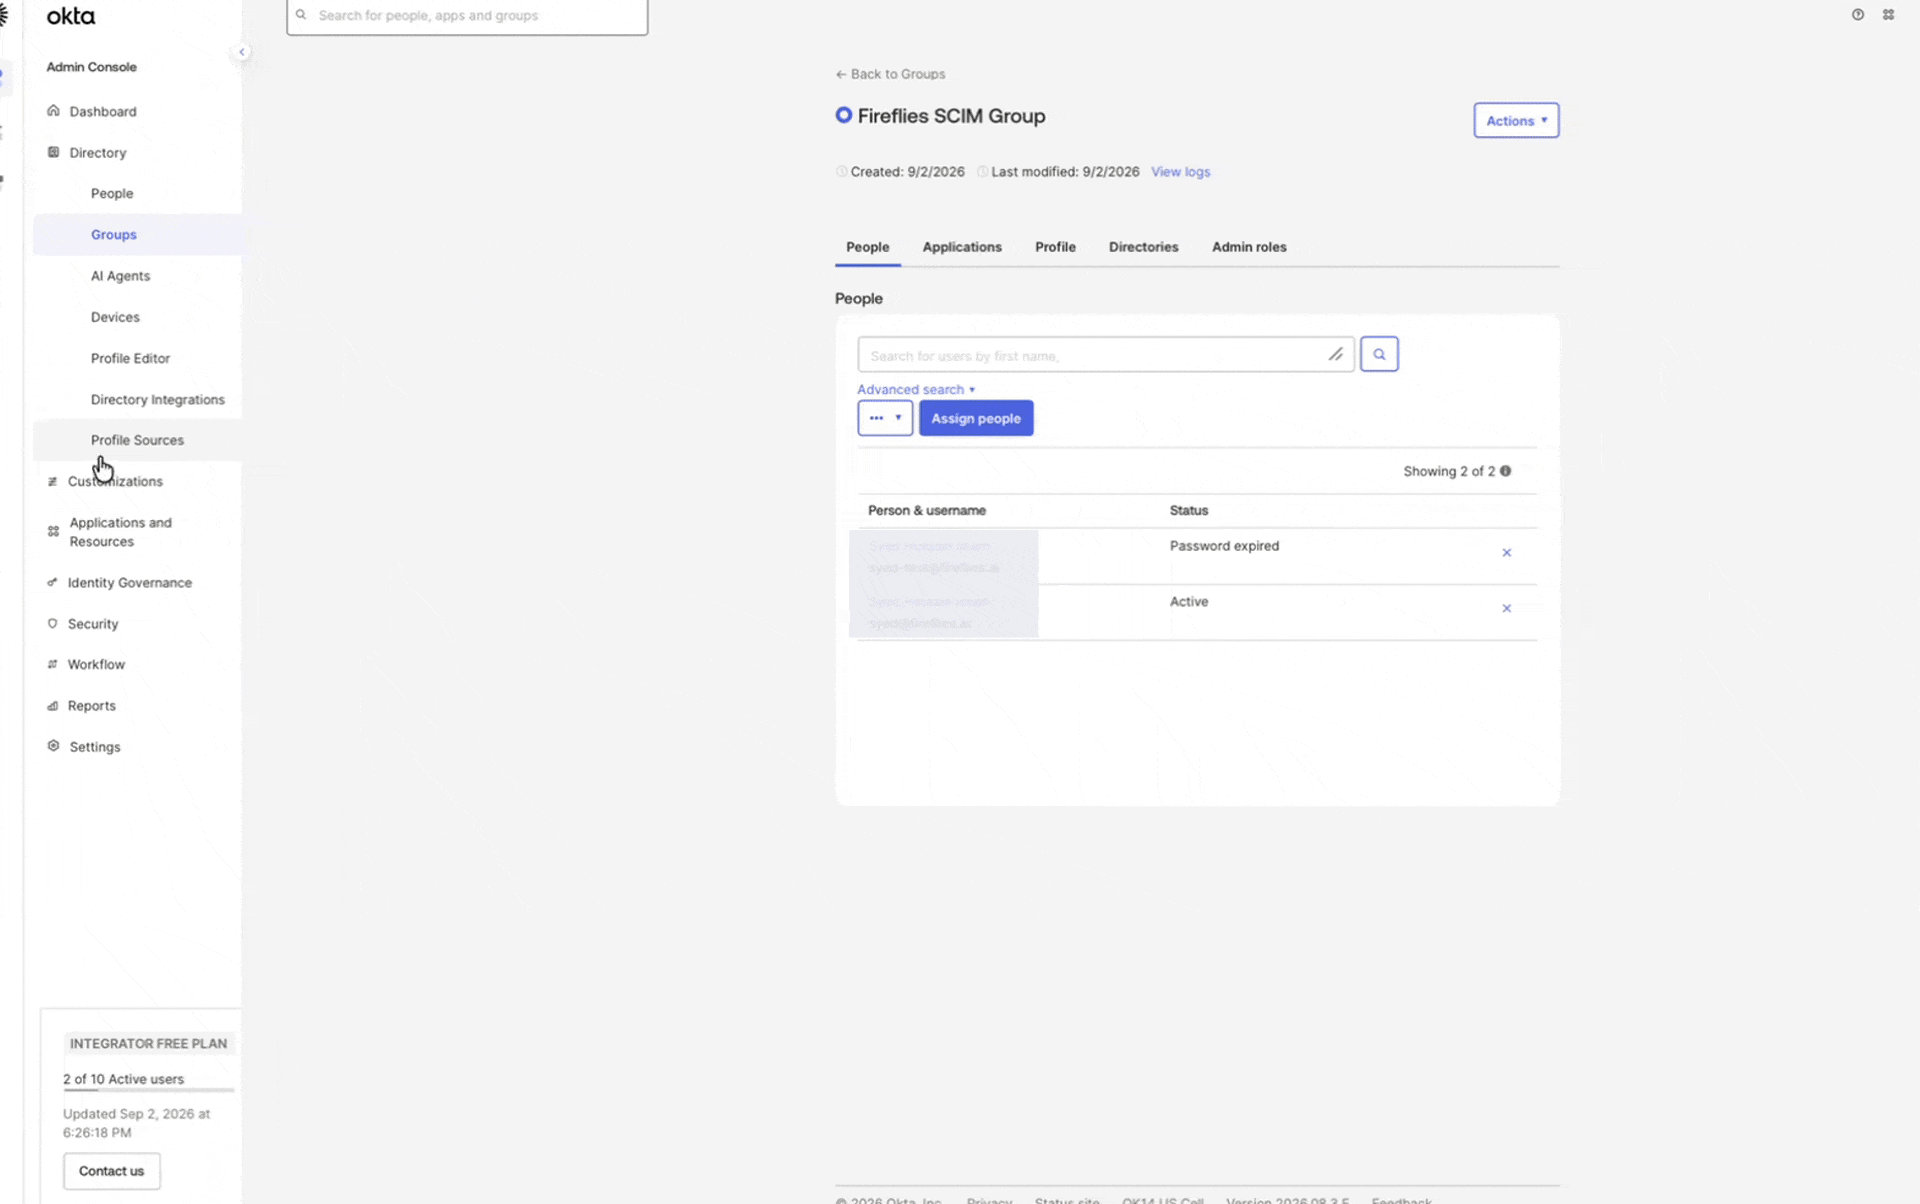
Task: Click the Password expired status text
Action: pyautogui.click(x=1224, y=546)
